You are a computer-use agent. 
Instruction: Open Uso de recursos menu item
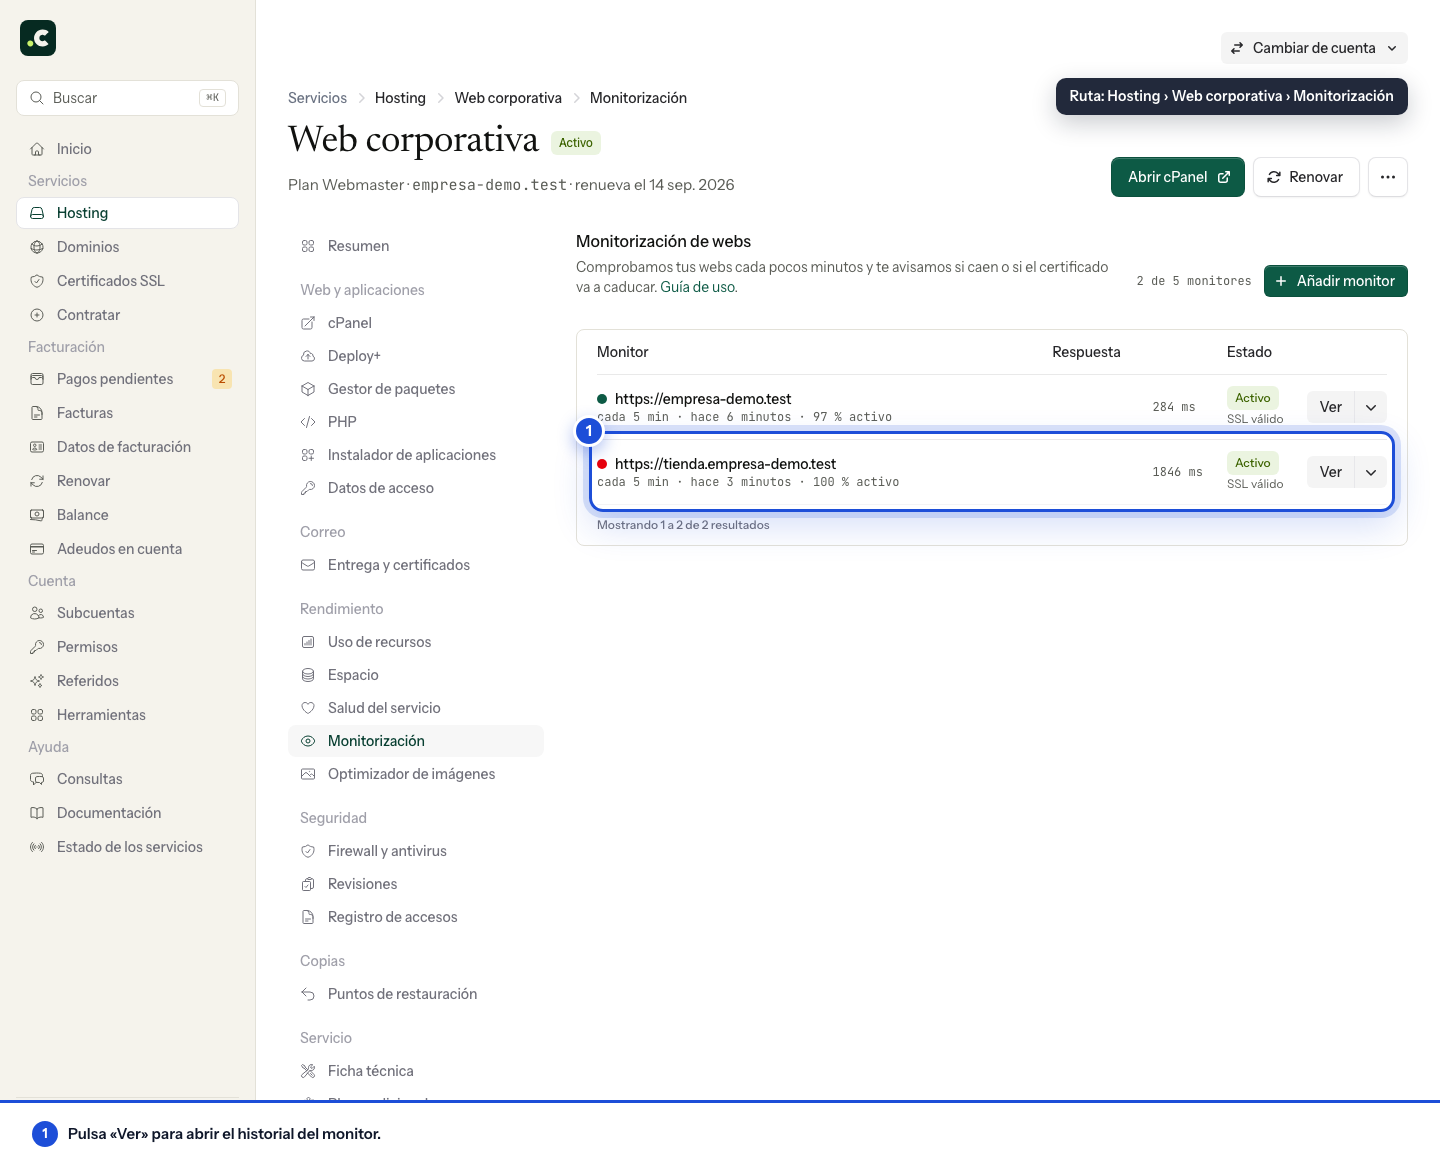coord(416,642)
